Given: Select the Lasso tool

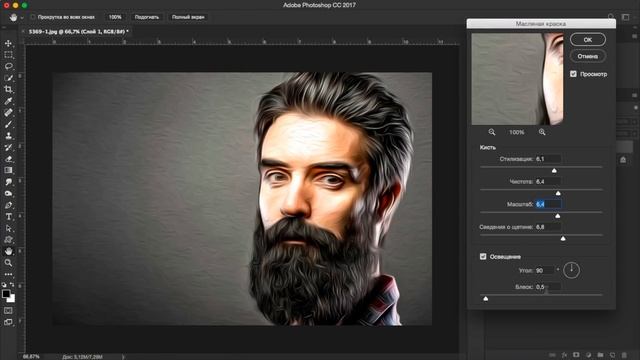Looking at the screenshot, I should click(8, 66).
